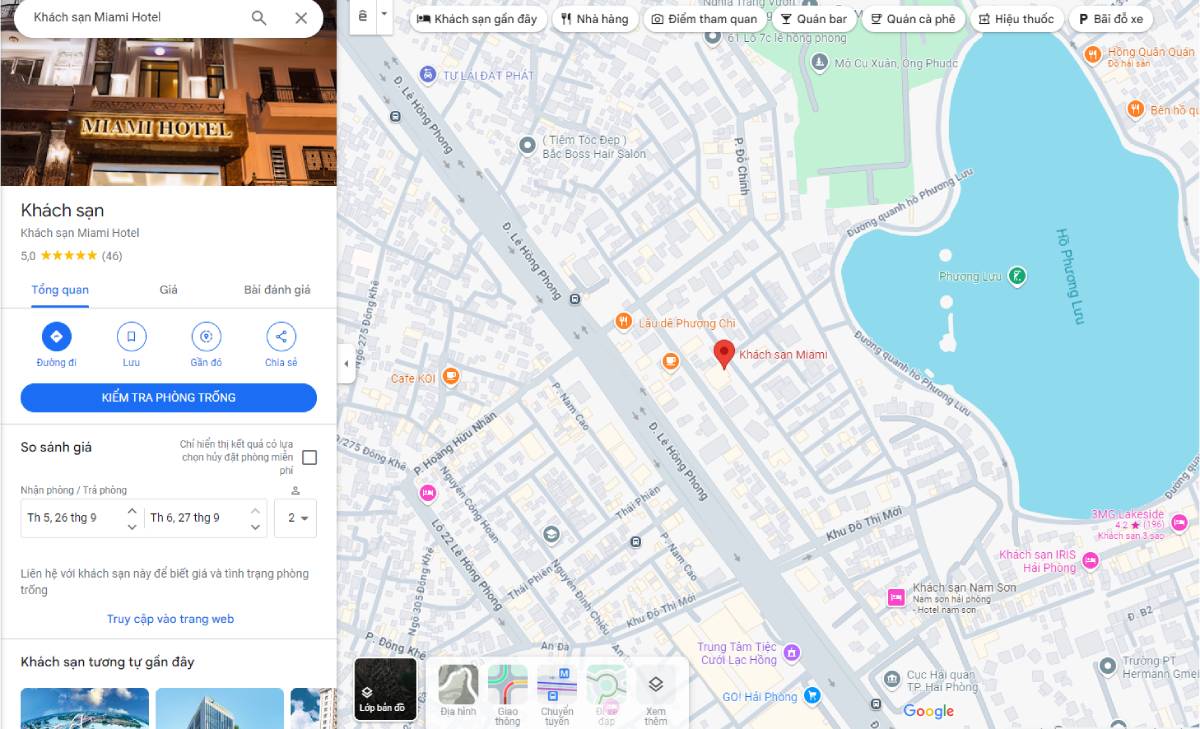Select the Điểm tham quan filter chip

click(705, 19)
